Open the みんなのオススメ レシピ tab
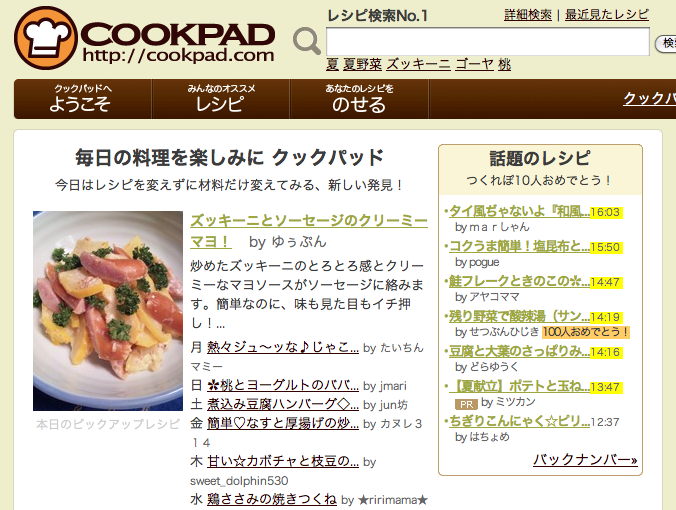This screenshot has height=510, width=676. (x=221, y=99)
